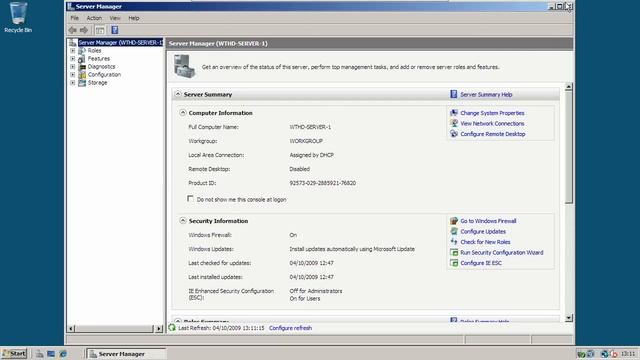Open the Action menu
This screenshot has height=360, width=640.
coord(94,18)
